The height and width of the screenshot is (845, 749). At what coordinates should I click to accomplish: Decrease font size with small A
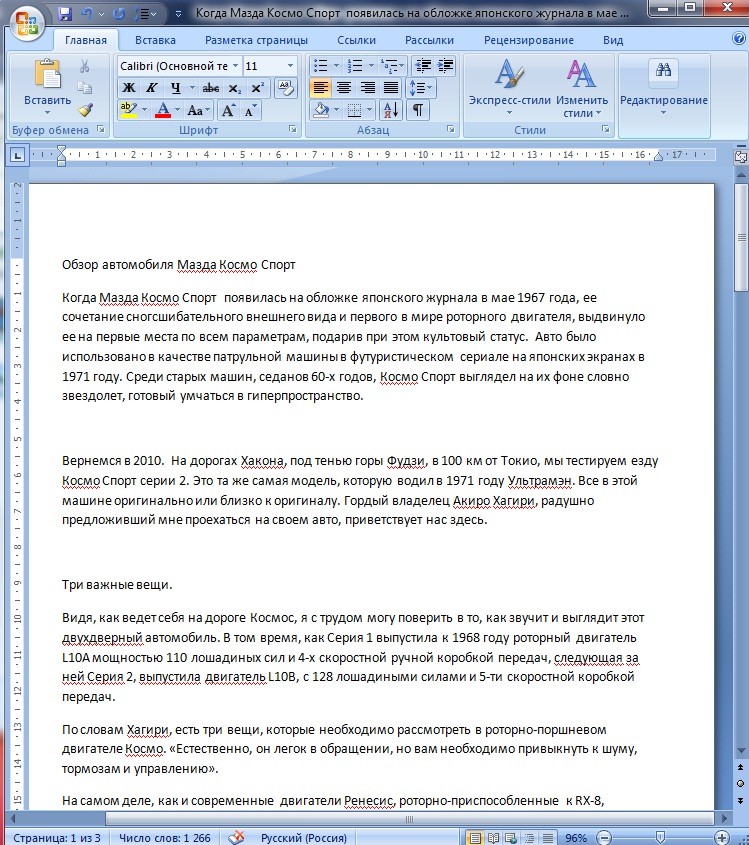pyautogui.click(x=249, y=110)
